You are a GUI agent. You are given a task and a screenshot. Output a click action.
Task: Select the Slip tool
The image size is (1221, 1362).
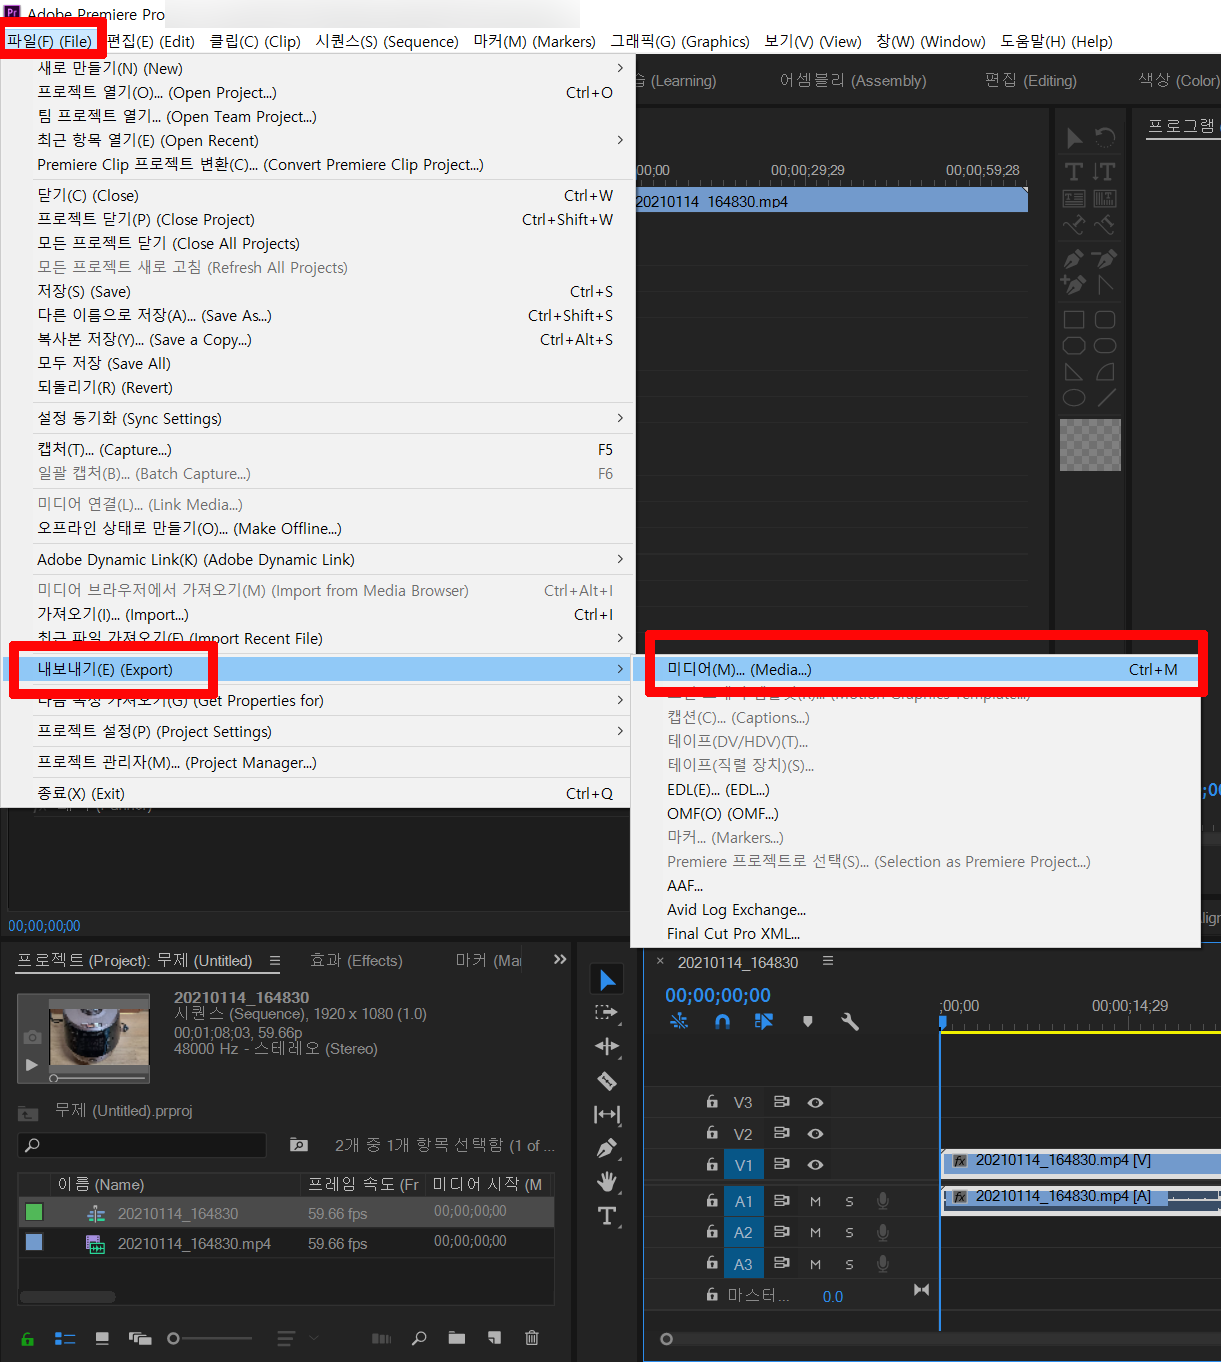point(607,1114)
